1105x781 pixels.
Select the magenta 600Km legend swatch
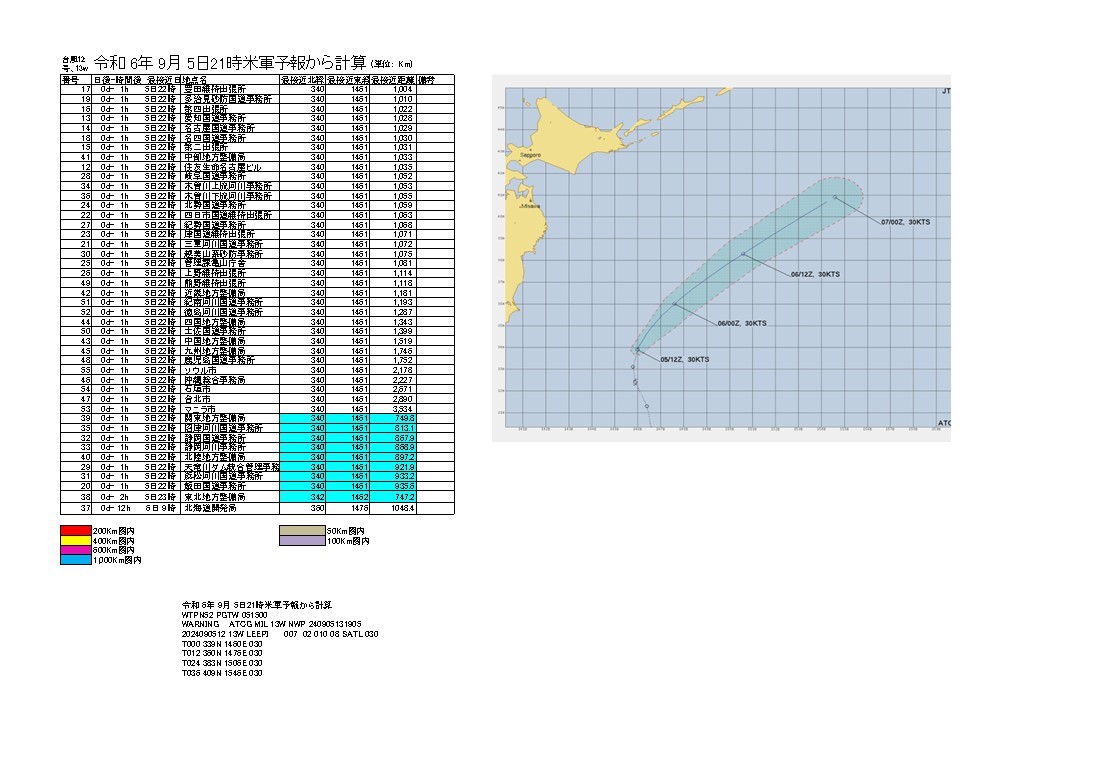75,550
